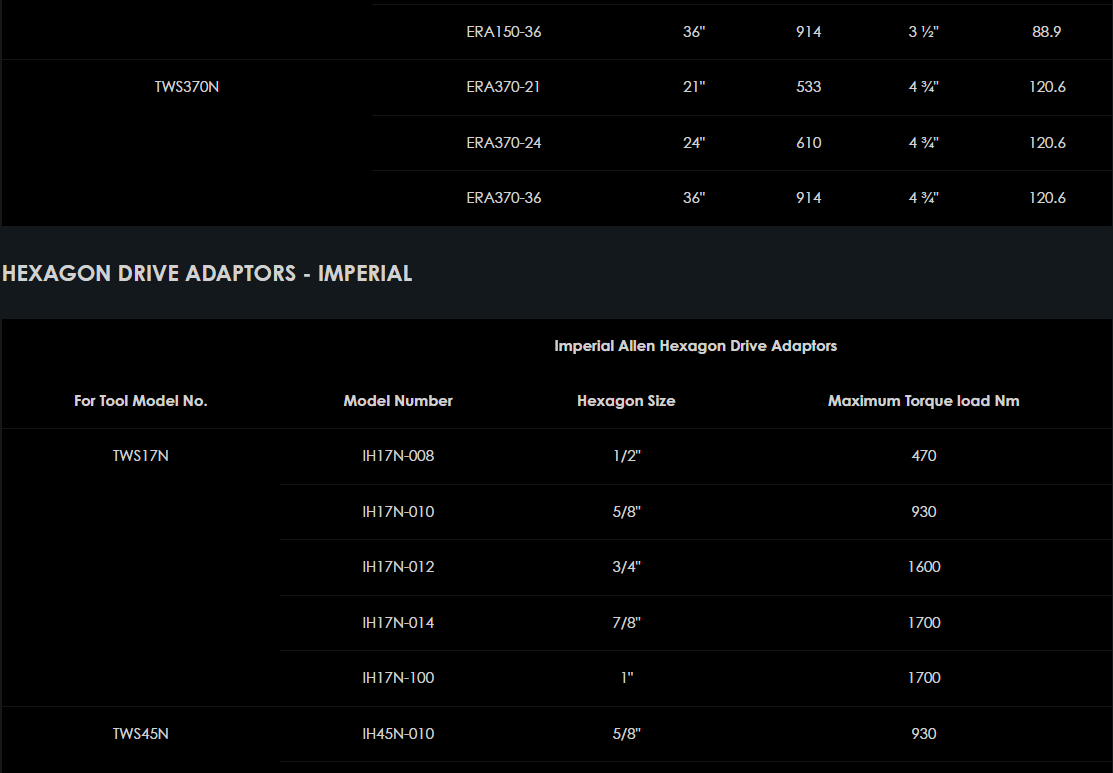The image size is (1113, 773).
Task: Select the Maximum Torque load Nm header
Action: pos(923,401)
